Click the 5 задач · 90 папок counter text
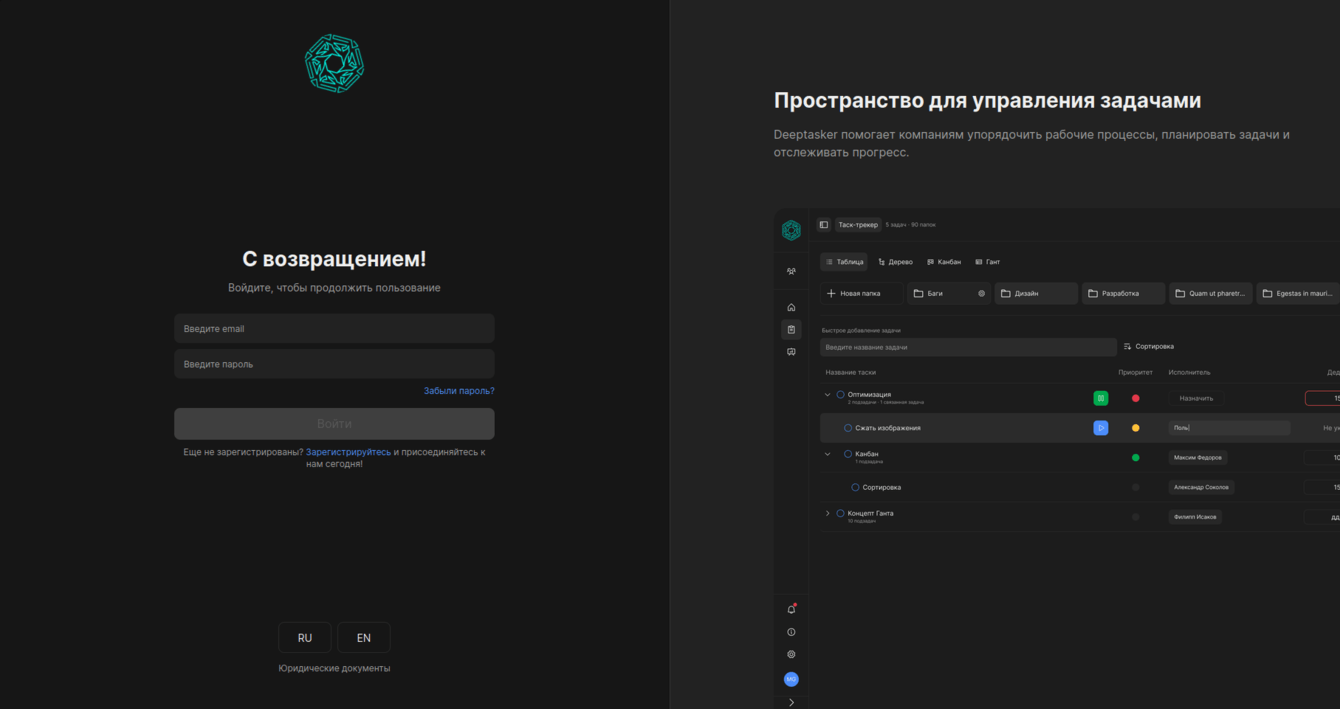Screen dimensions: 1340x709 pyautogui.click(x=910, y=225)
